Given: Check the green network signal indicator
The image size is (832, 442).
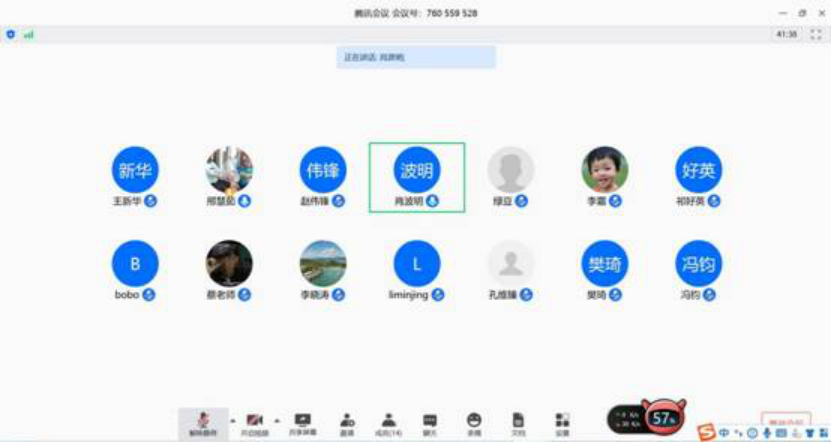Looking at the screenshot, I should (x=29, y=34).
